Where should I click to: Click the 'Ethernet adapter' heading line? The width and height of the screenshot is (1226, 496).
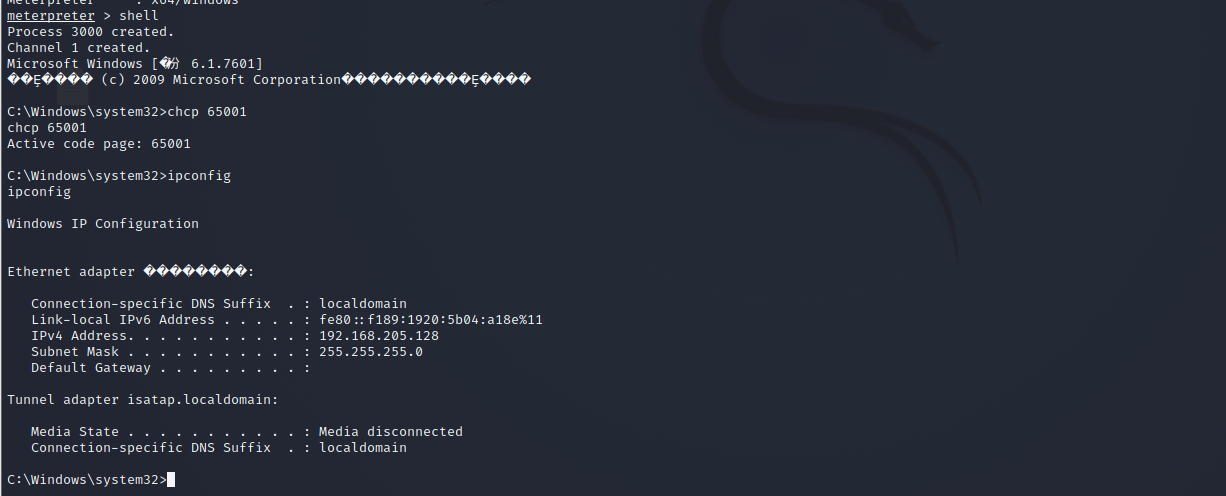click(131, 272)
